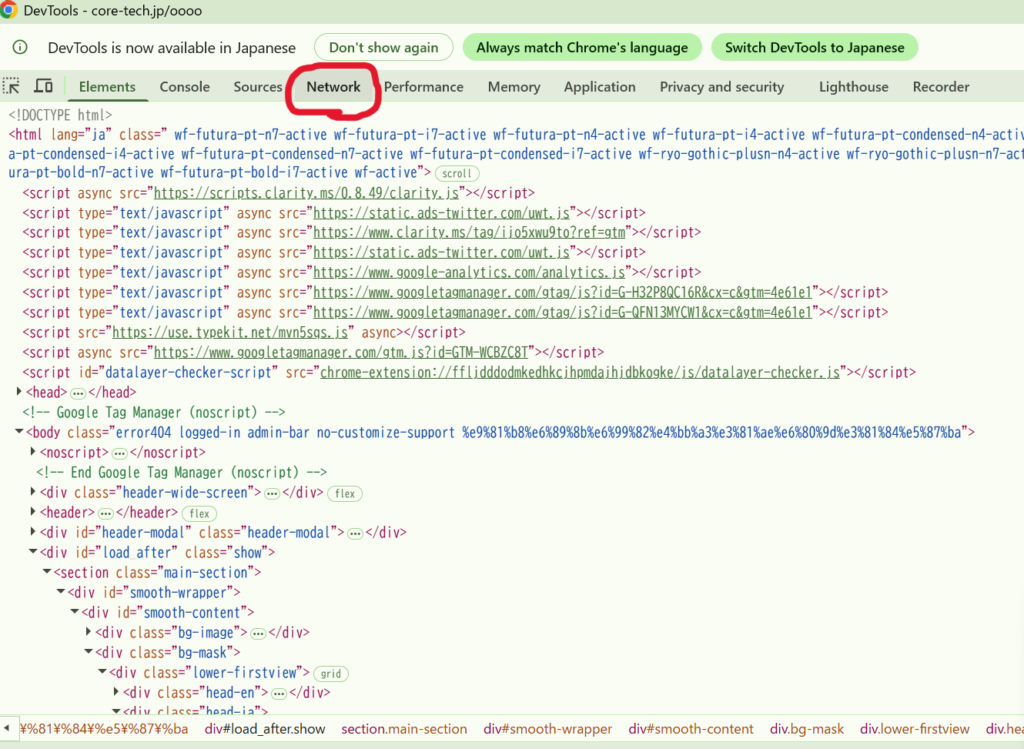Switch to the Console tab

[185, 87]
